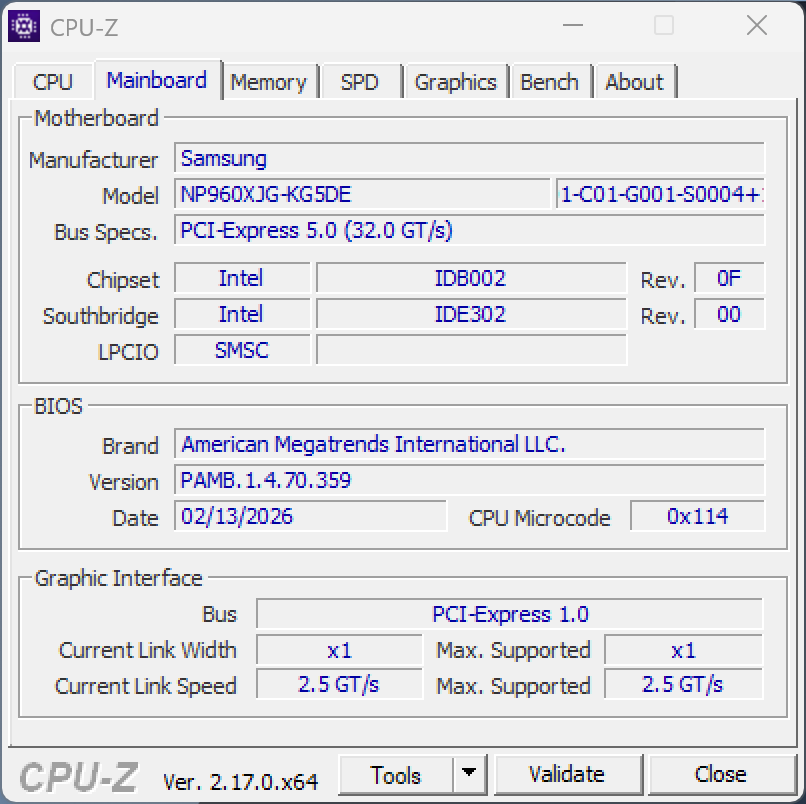Close the window using title bar X

(x=756, y=26)
